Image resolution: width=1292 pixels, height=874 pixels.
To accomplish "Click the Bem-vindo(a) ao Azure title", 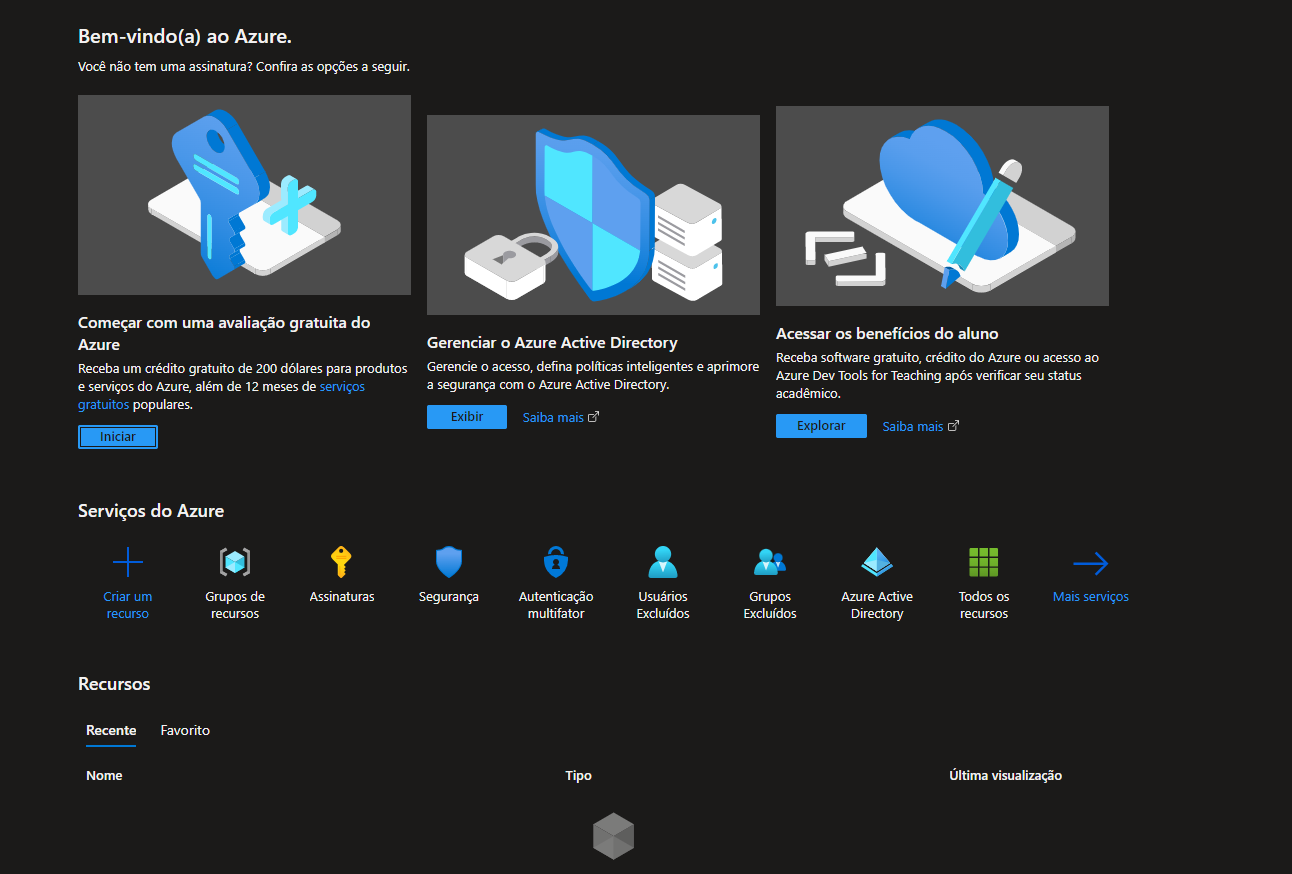I will click(185, 37).
